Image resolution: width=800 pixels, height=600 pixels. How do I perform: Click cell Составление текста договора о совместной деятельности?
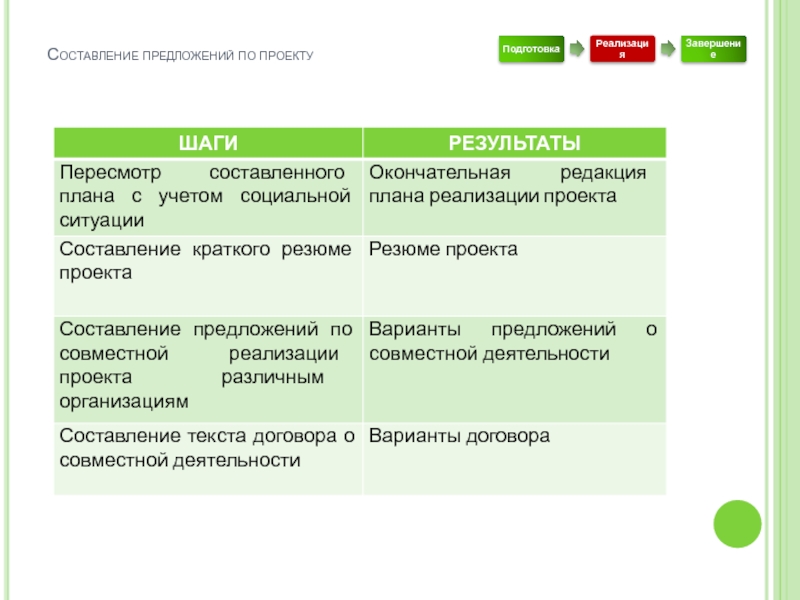coord(208,459)
